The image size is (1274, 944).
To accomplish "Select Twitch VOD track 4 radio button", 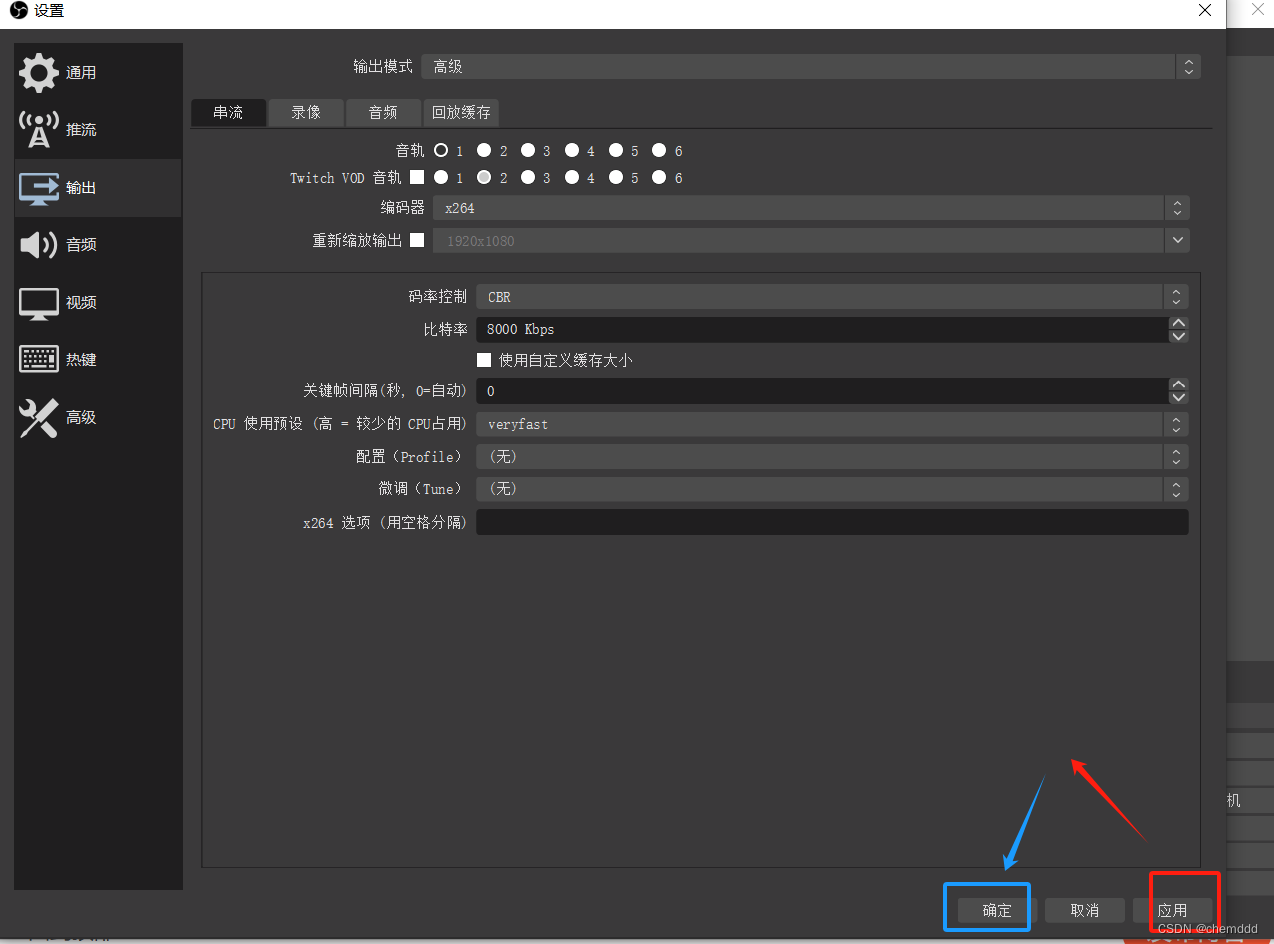I will coord(572,177).
